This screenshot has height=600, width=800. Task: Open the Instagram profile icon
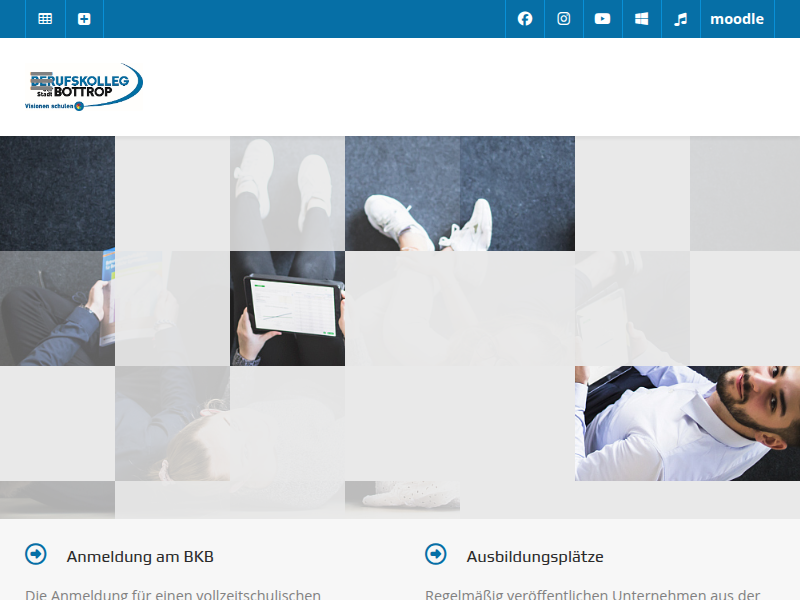(x=564, y=19)
